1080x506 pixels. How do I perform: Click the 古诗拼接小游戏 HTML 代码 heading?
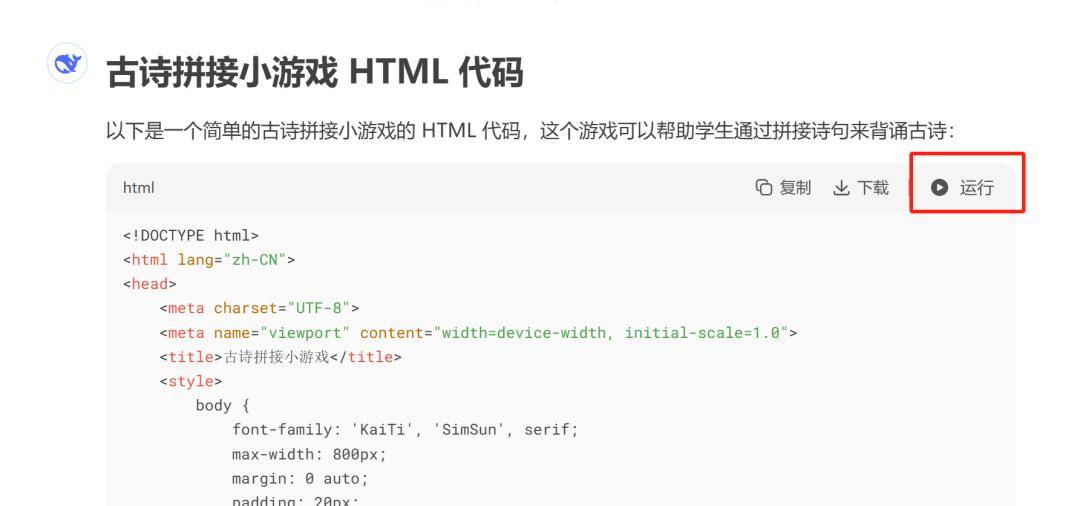(x=315, y=71)
